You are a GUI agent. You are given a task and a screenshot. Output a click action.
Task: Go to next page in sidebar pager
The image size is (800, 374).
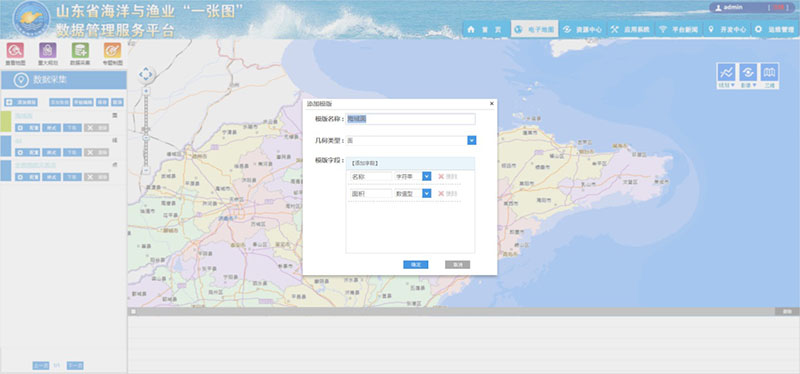coord(75,365)
